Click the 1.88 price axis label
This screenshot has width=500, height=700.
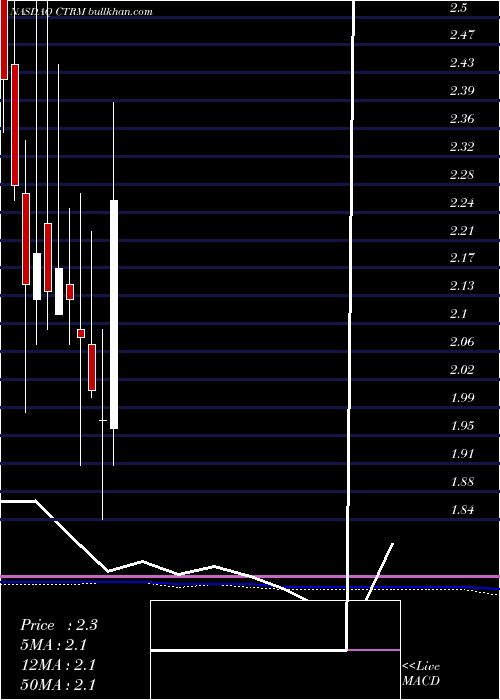click(462, 482)
